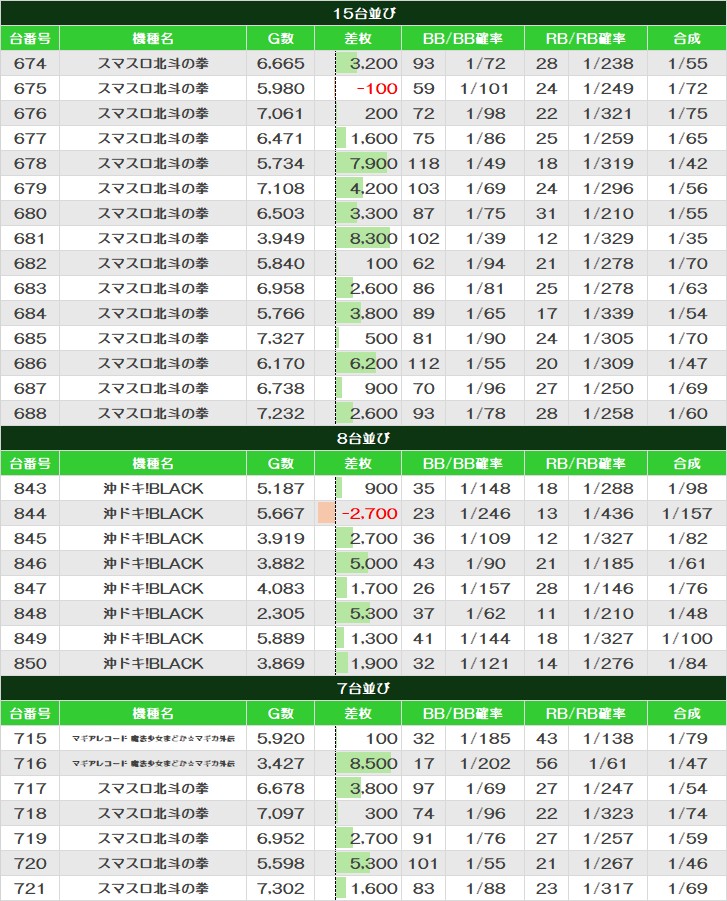Screen dimensions: 727x901
Task: Click the 8,500 difference value in row 716
Action: pos(374,764)
